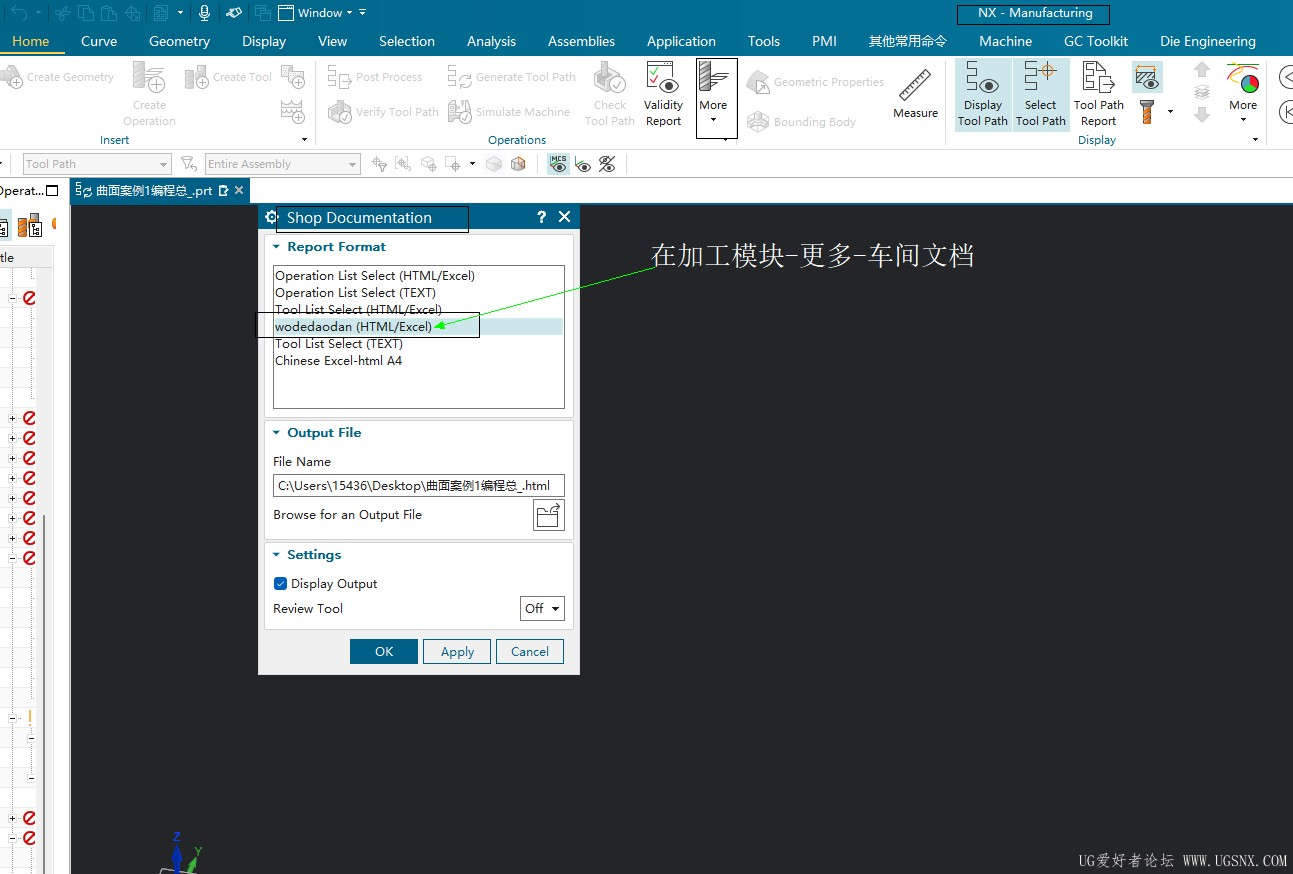Open the Review Tool dropdown
Image resolution: width=1293 pixels, height=874 pixels.
(543, 608)
